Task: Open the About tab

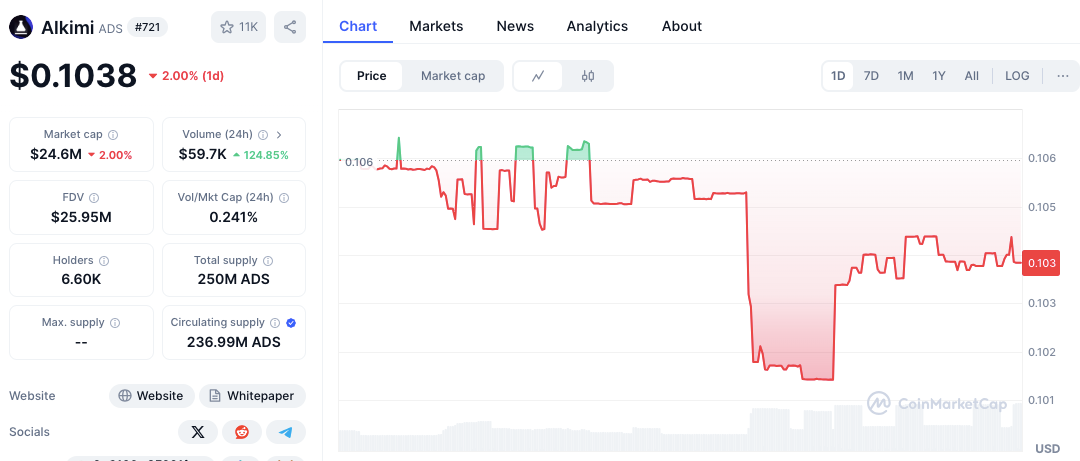Action: 682,26
